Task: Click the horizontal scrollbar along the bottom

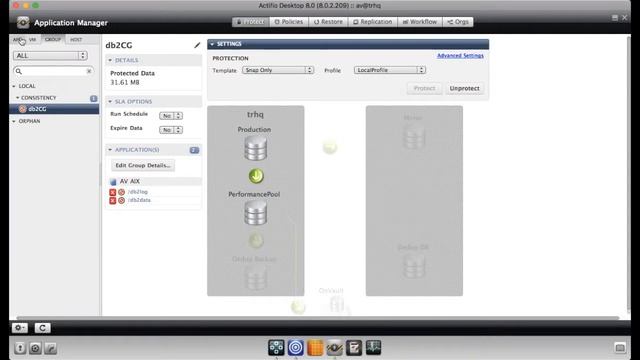Action: [x=318, y=318]
